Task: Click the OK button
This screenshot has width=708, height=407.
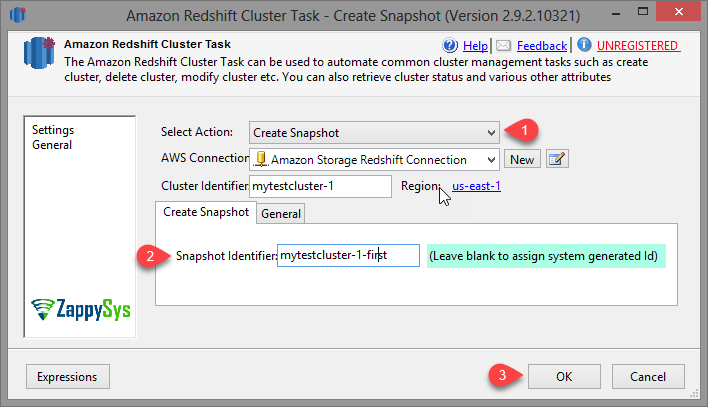Action: coord(564,376)
